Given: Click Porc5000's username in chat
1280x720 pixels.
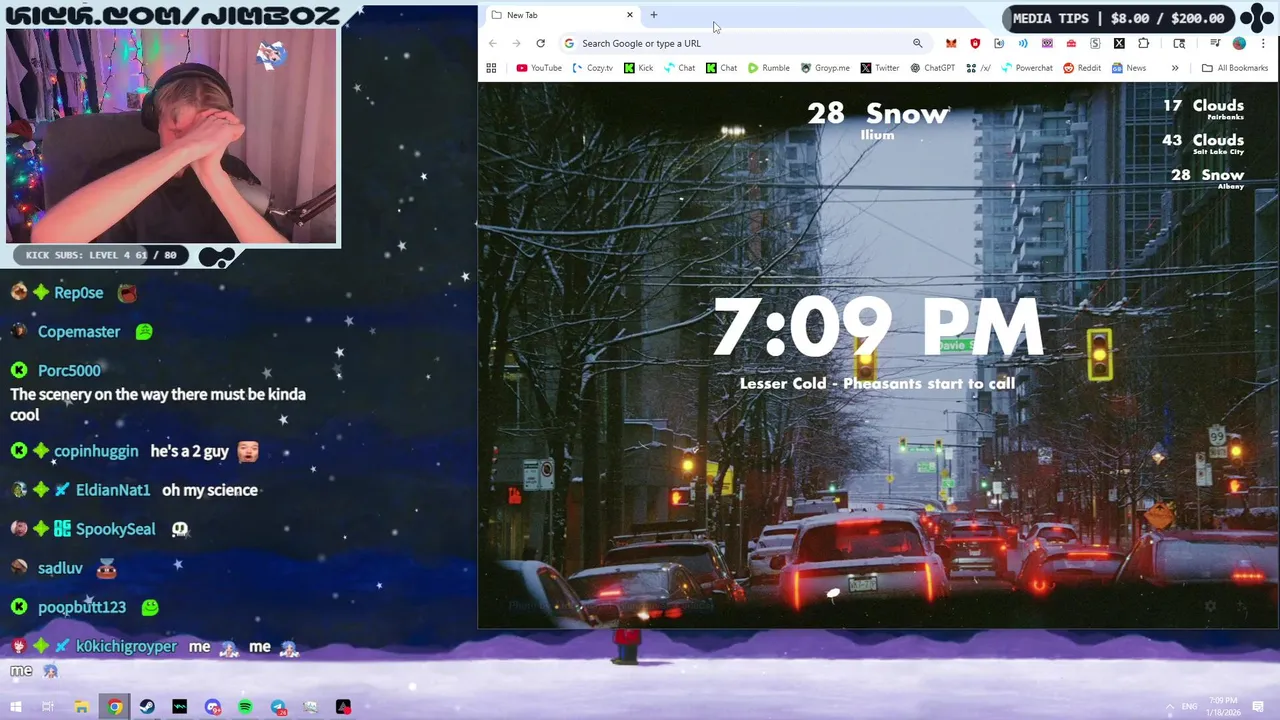Looking at the screenshot, I should pos(69,370).
